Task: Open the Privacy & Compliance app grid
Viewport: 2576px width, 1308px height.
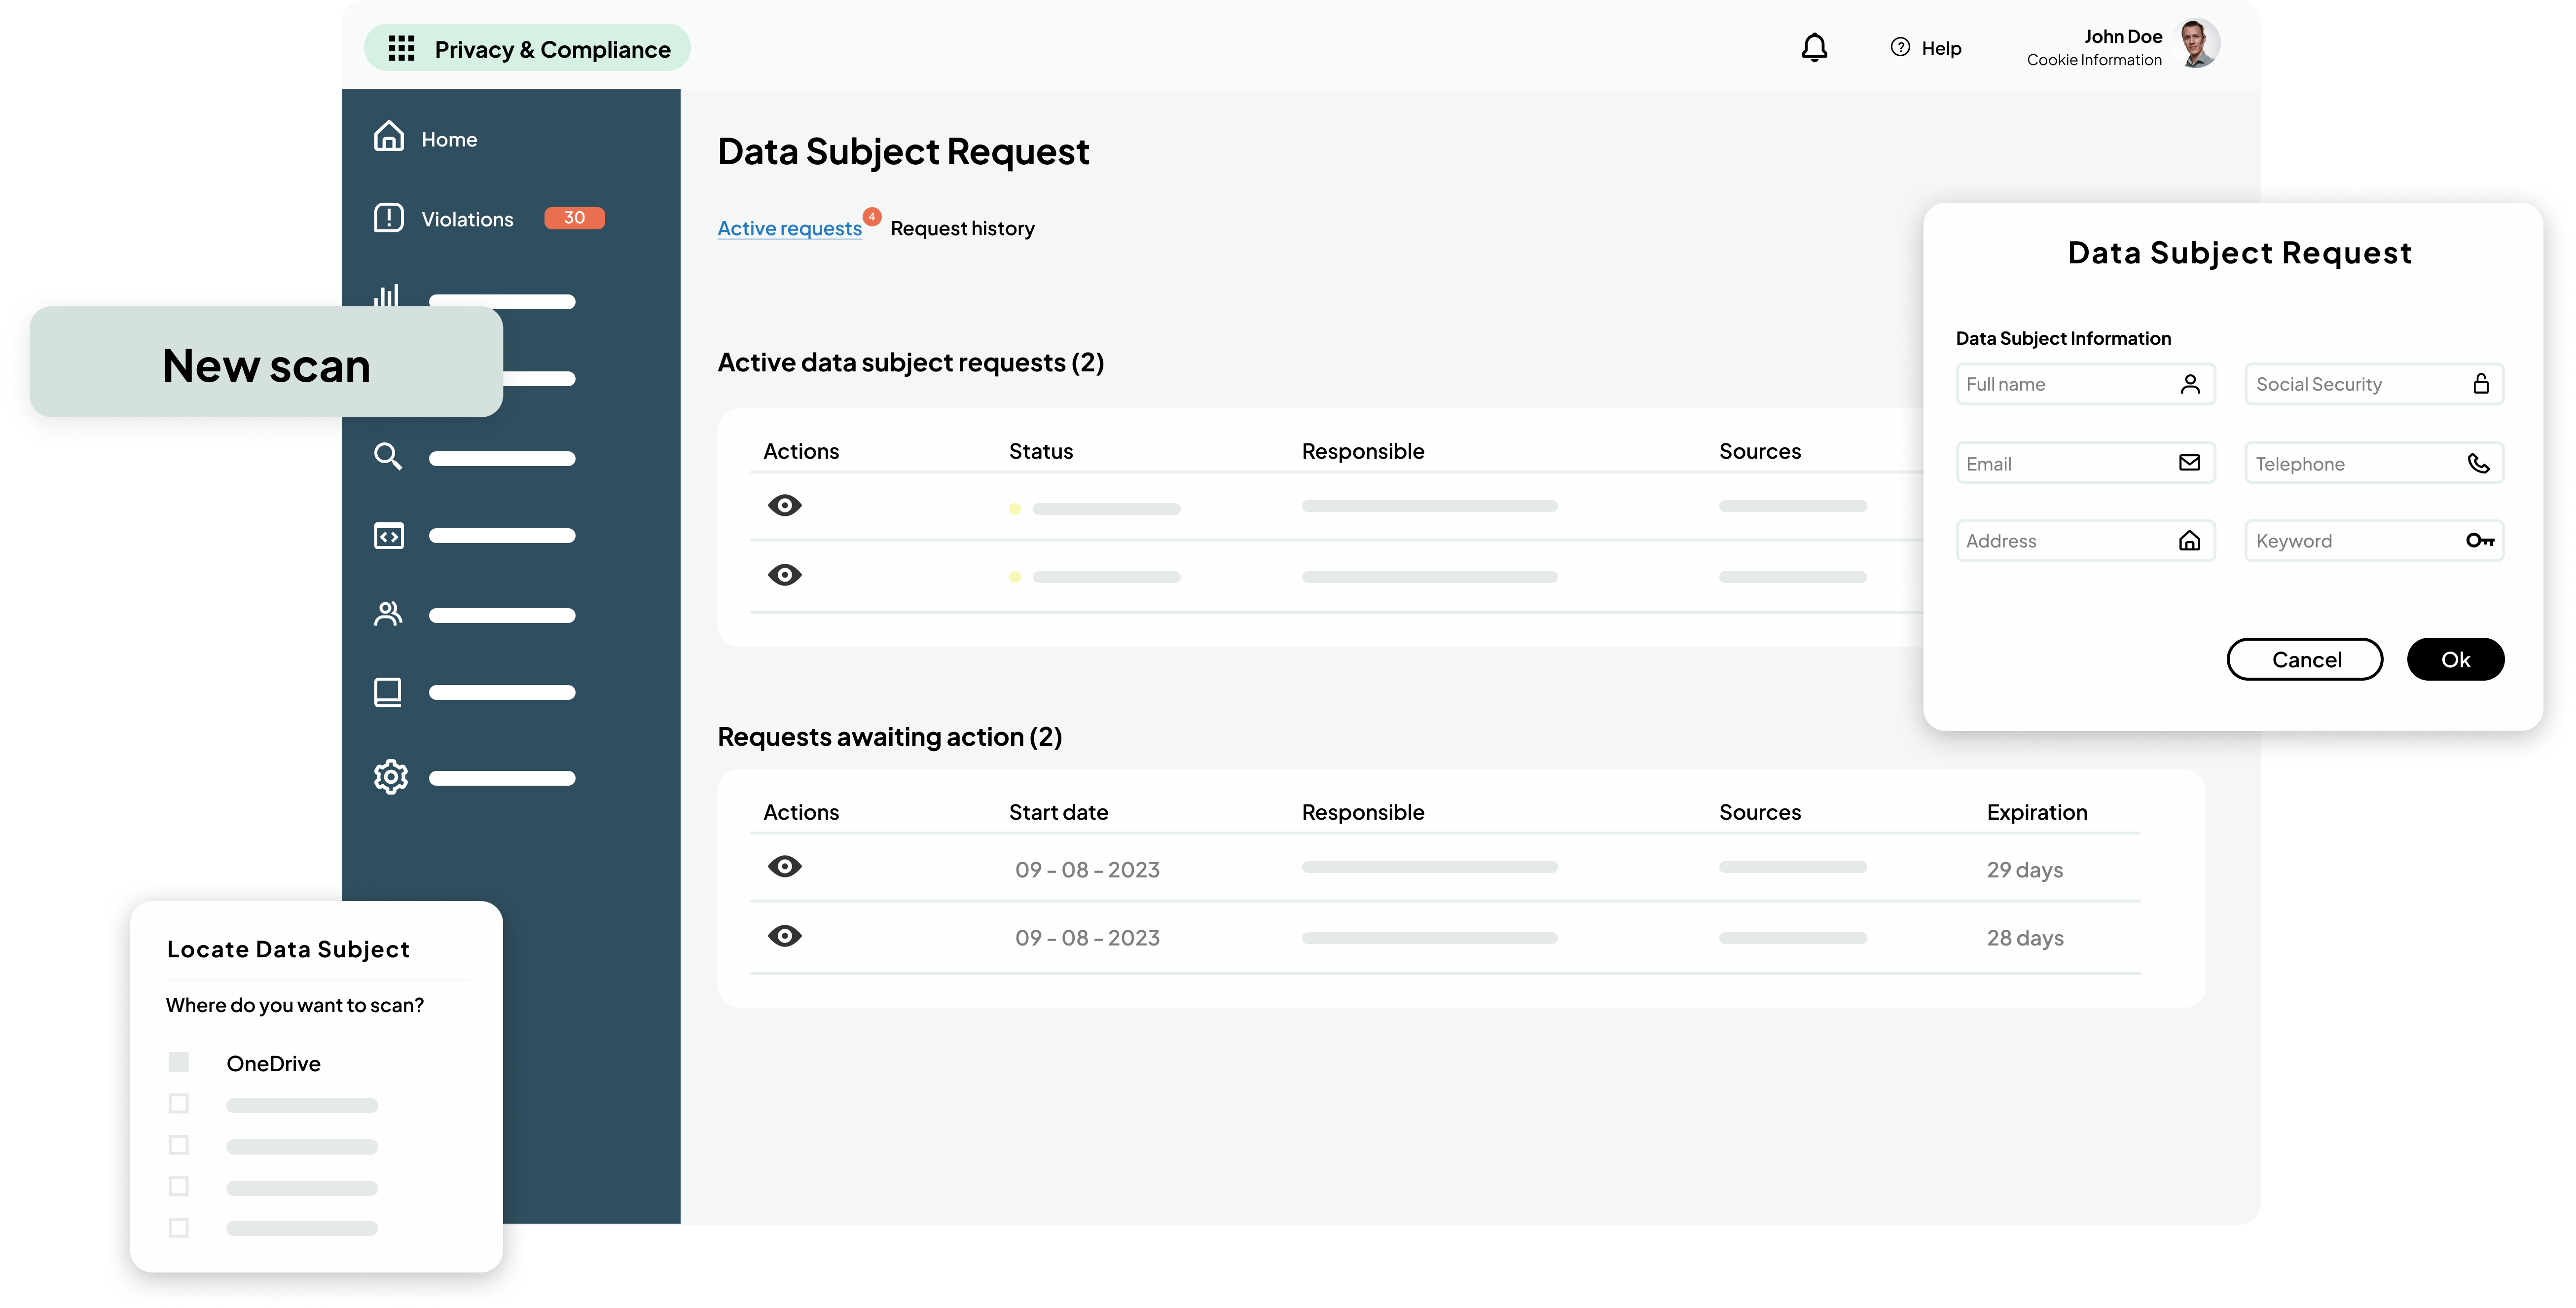Action: point(401,48)
